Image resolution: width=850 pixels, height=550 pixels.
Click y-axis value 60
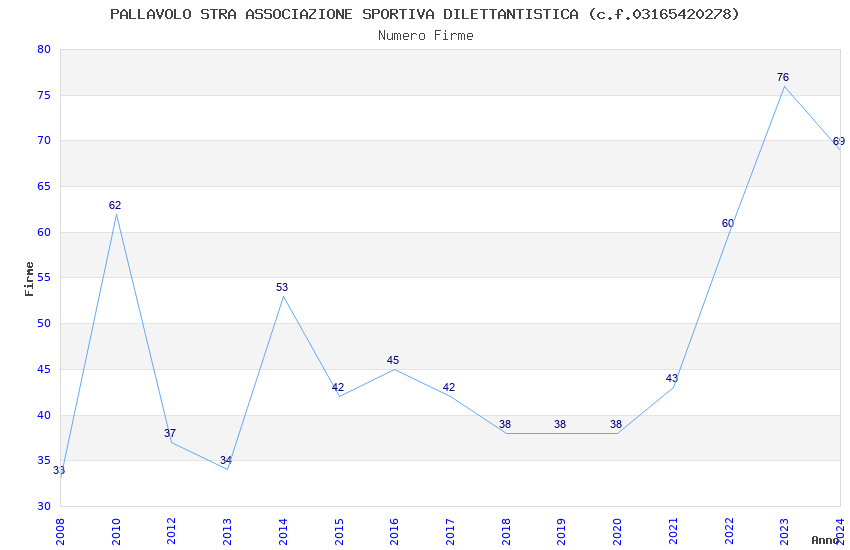(x=44, y=232)
